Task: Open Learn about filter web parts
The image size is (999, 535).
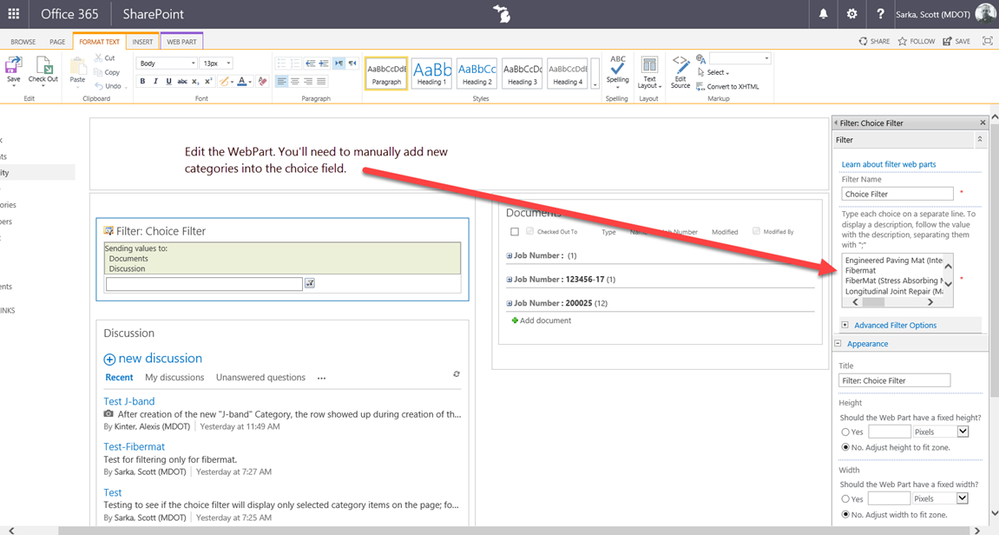Action: coord(889,164)
